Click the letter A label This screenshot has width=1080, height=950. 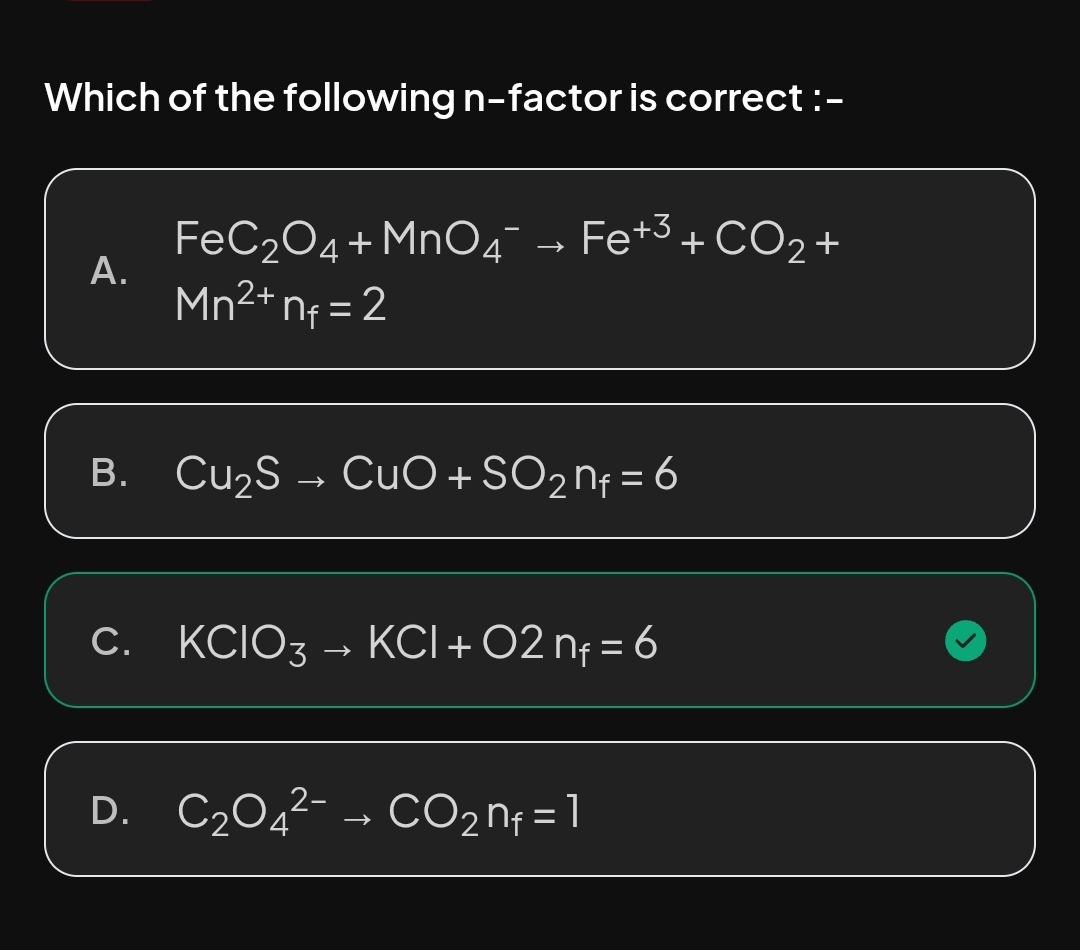click(x=110, y=271)
